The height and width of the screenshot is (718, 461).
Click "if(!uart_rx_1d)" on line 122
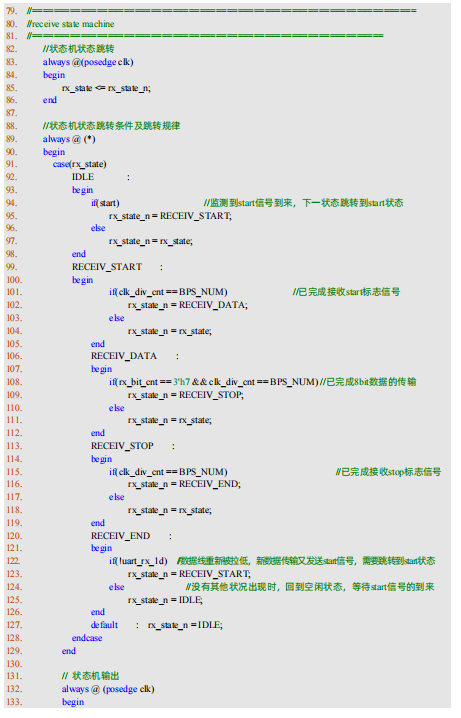point(138,561)
